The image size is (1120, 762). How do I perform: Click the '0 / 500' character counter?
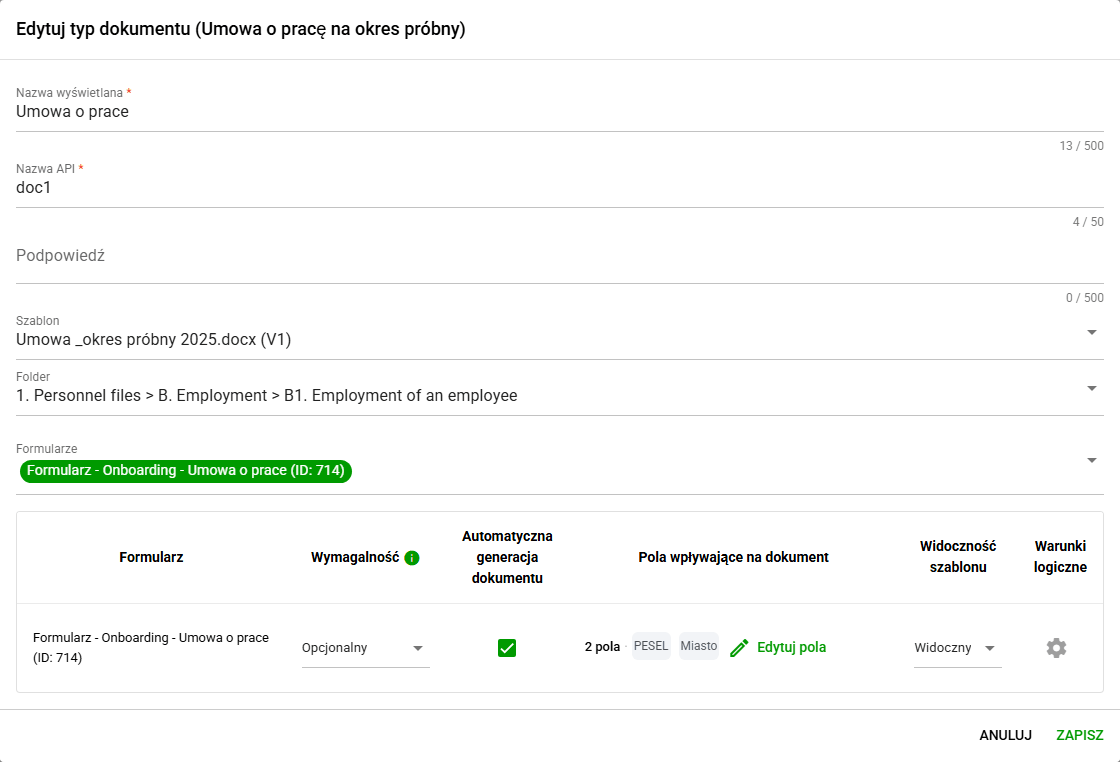point(1084,298)
